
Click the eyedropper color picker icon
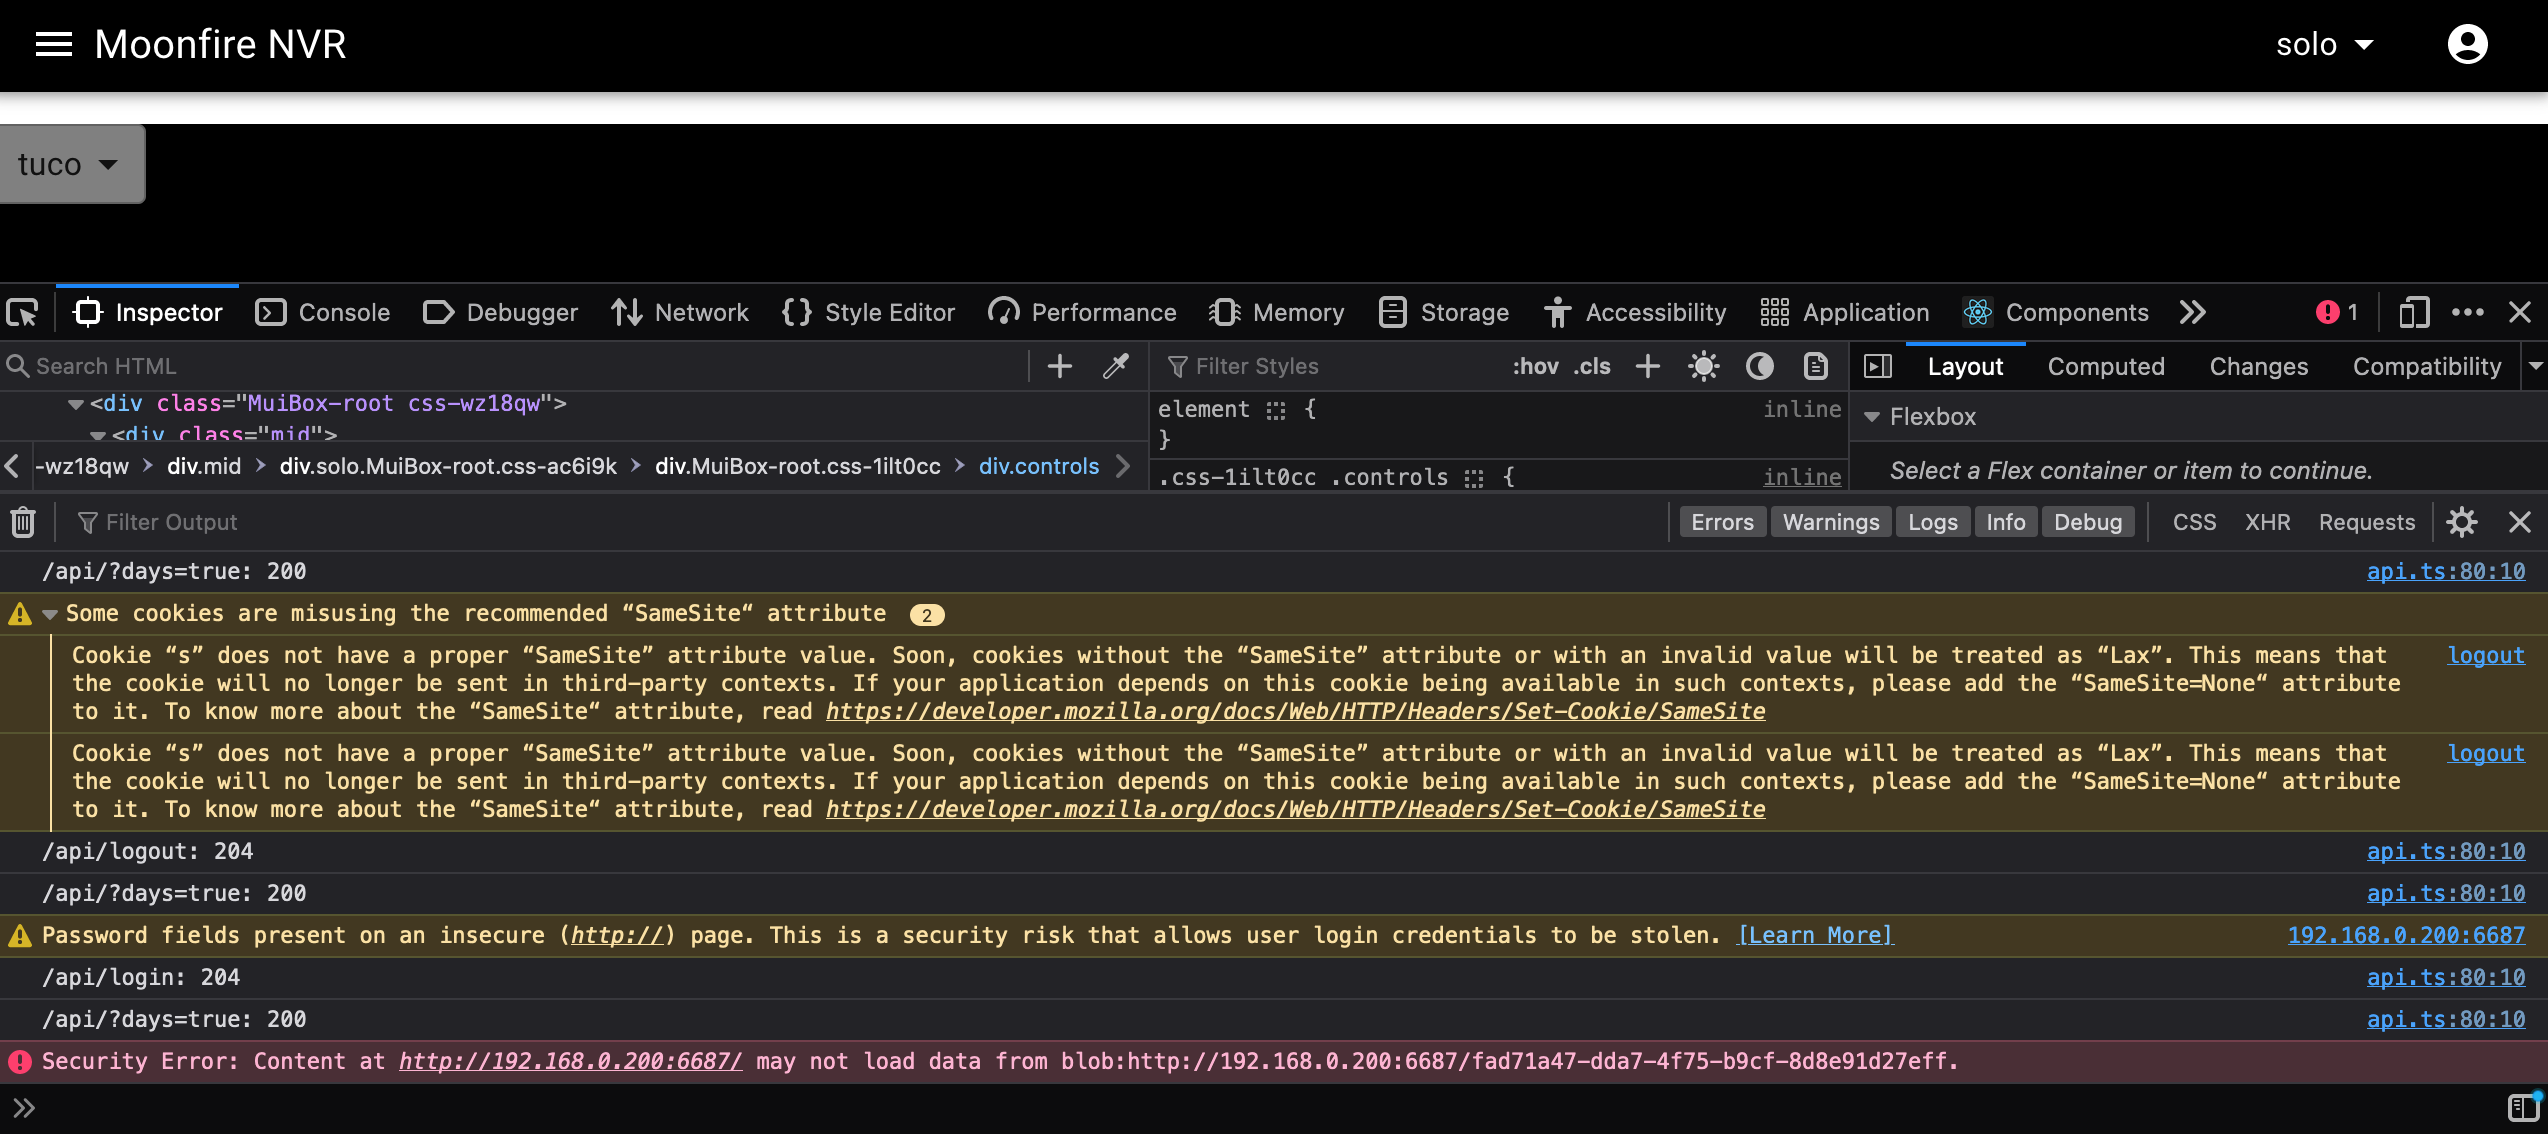coord(1116,365)
